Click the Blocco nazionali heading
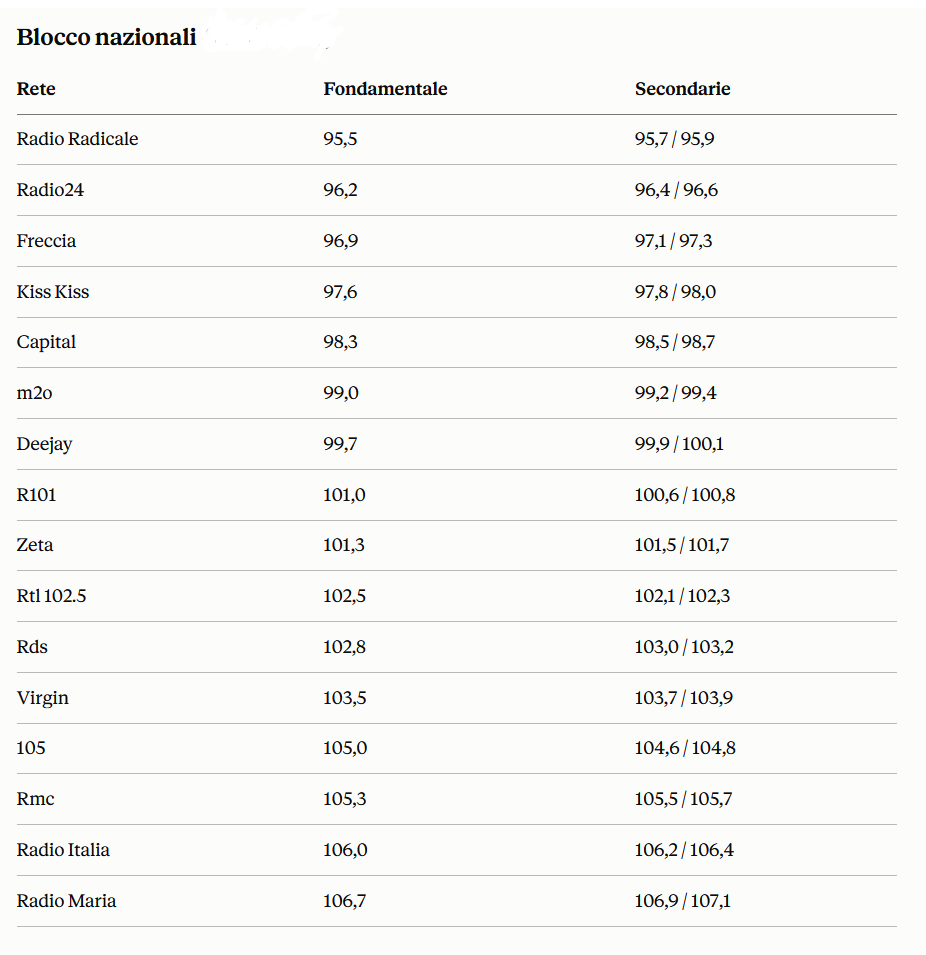Image resolution: width=926 pixels, height=955 pixels. (106, 37)
